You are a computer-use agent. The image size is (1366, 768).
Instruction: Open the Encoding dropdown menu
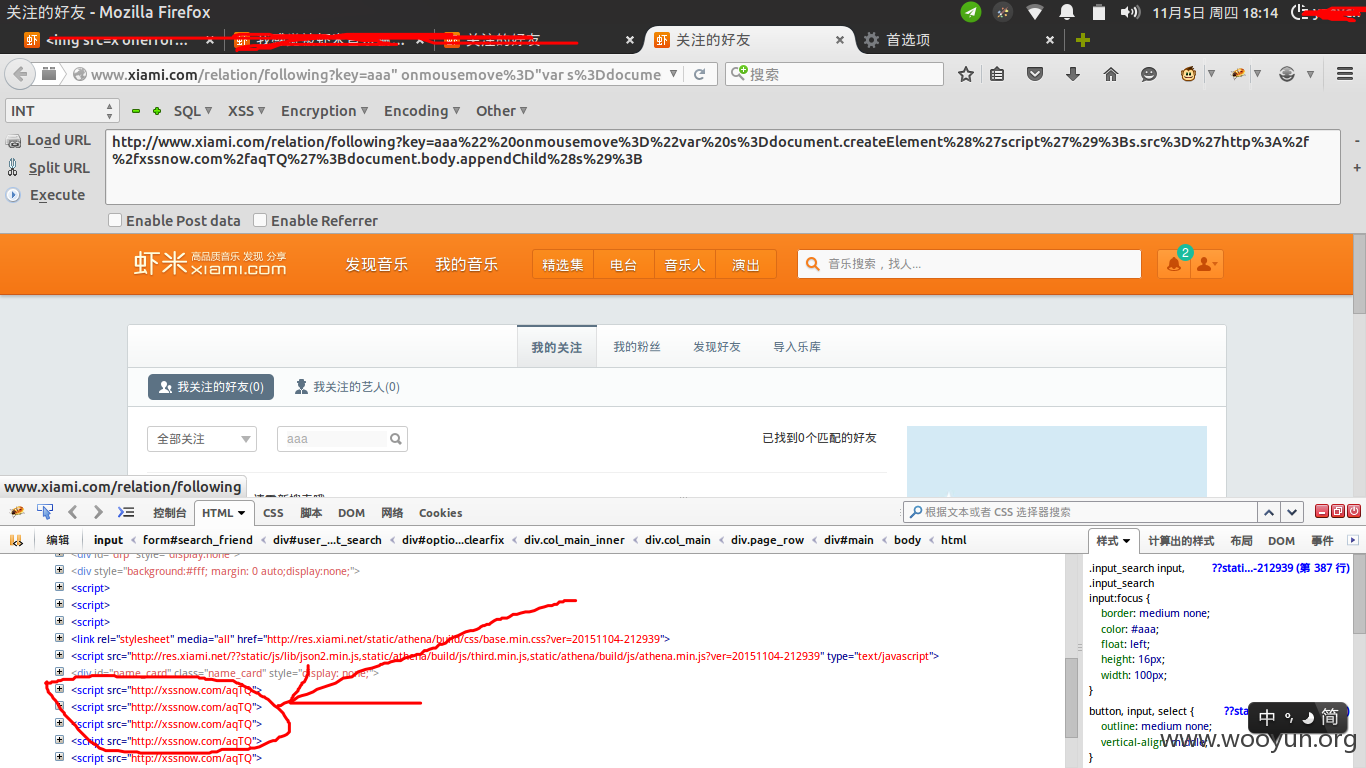pyautogui.click(x=422, y=111)
